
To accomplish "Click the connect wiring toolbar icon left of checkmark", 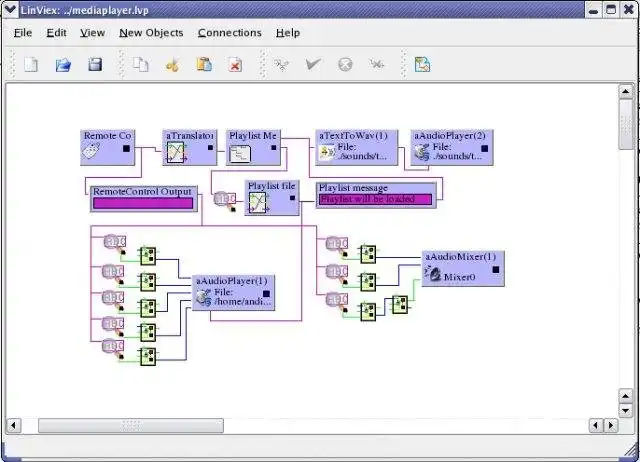I will coord(281,64).
